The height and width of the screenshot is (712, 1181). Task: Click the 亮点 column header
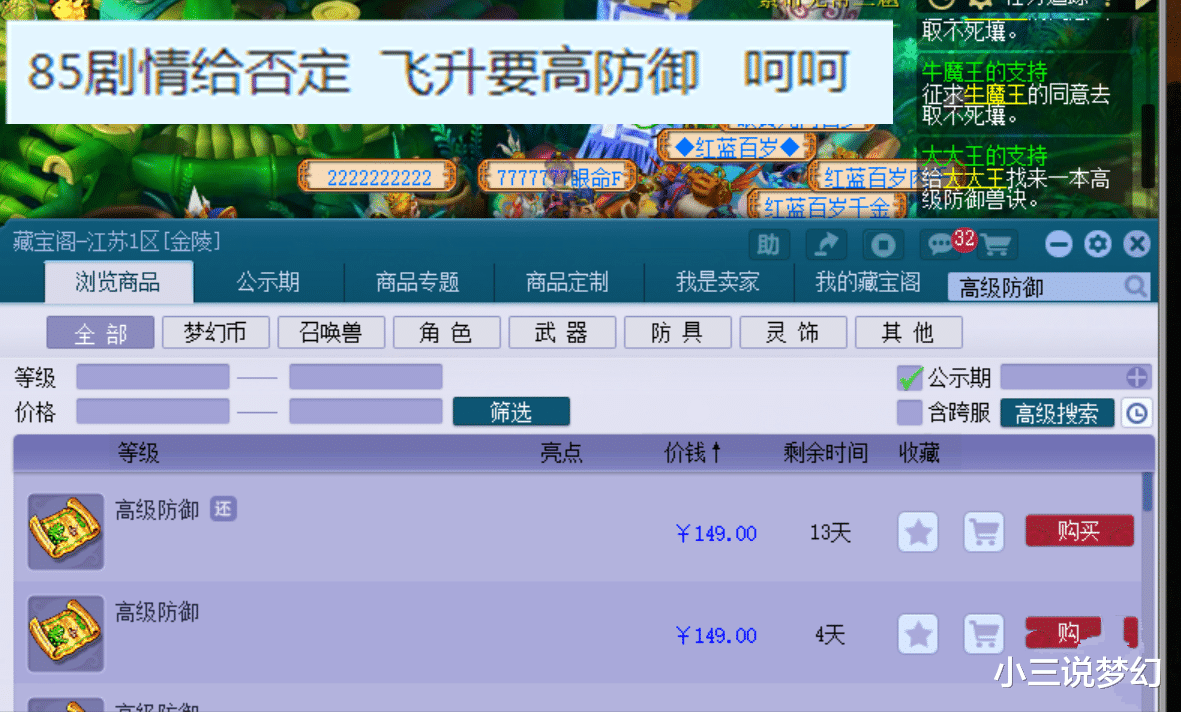tap(561, 453)
